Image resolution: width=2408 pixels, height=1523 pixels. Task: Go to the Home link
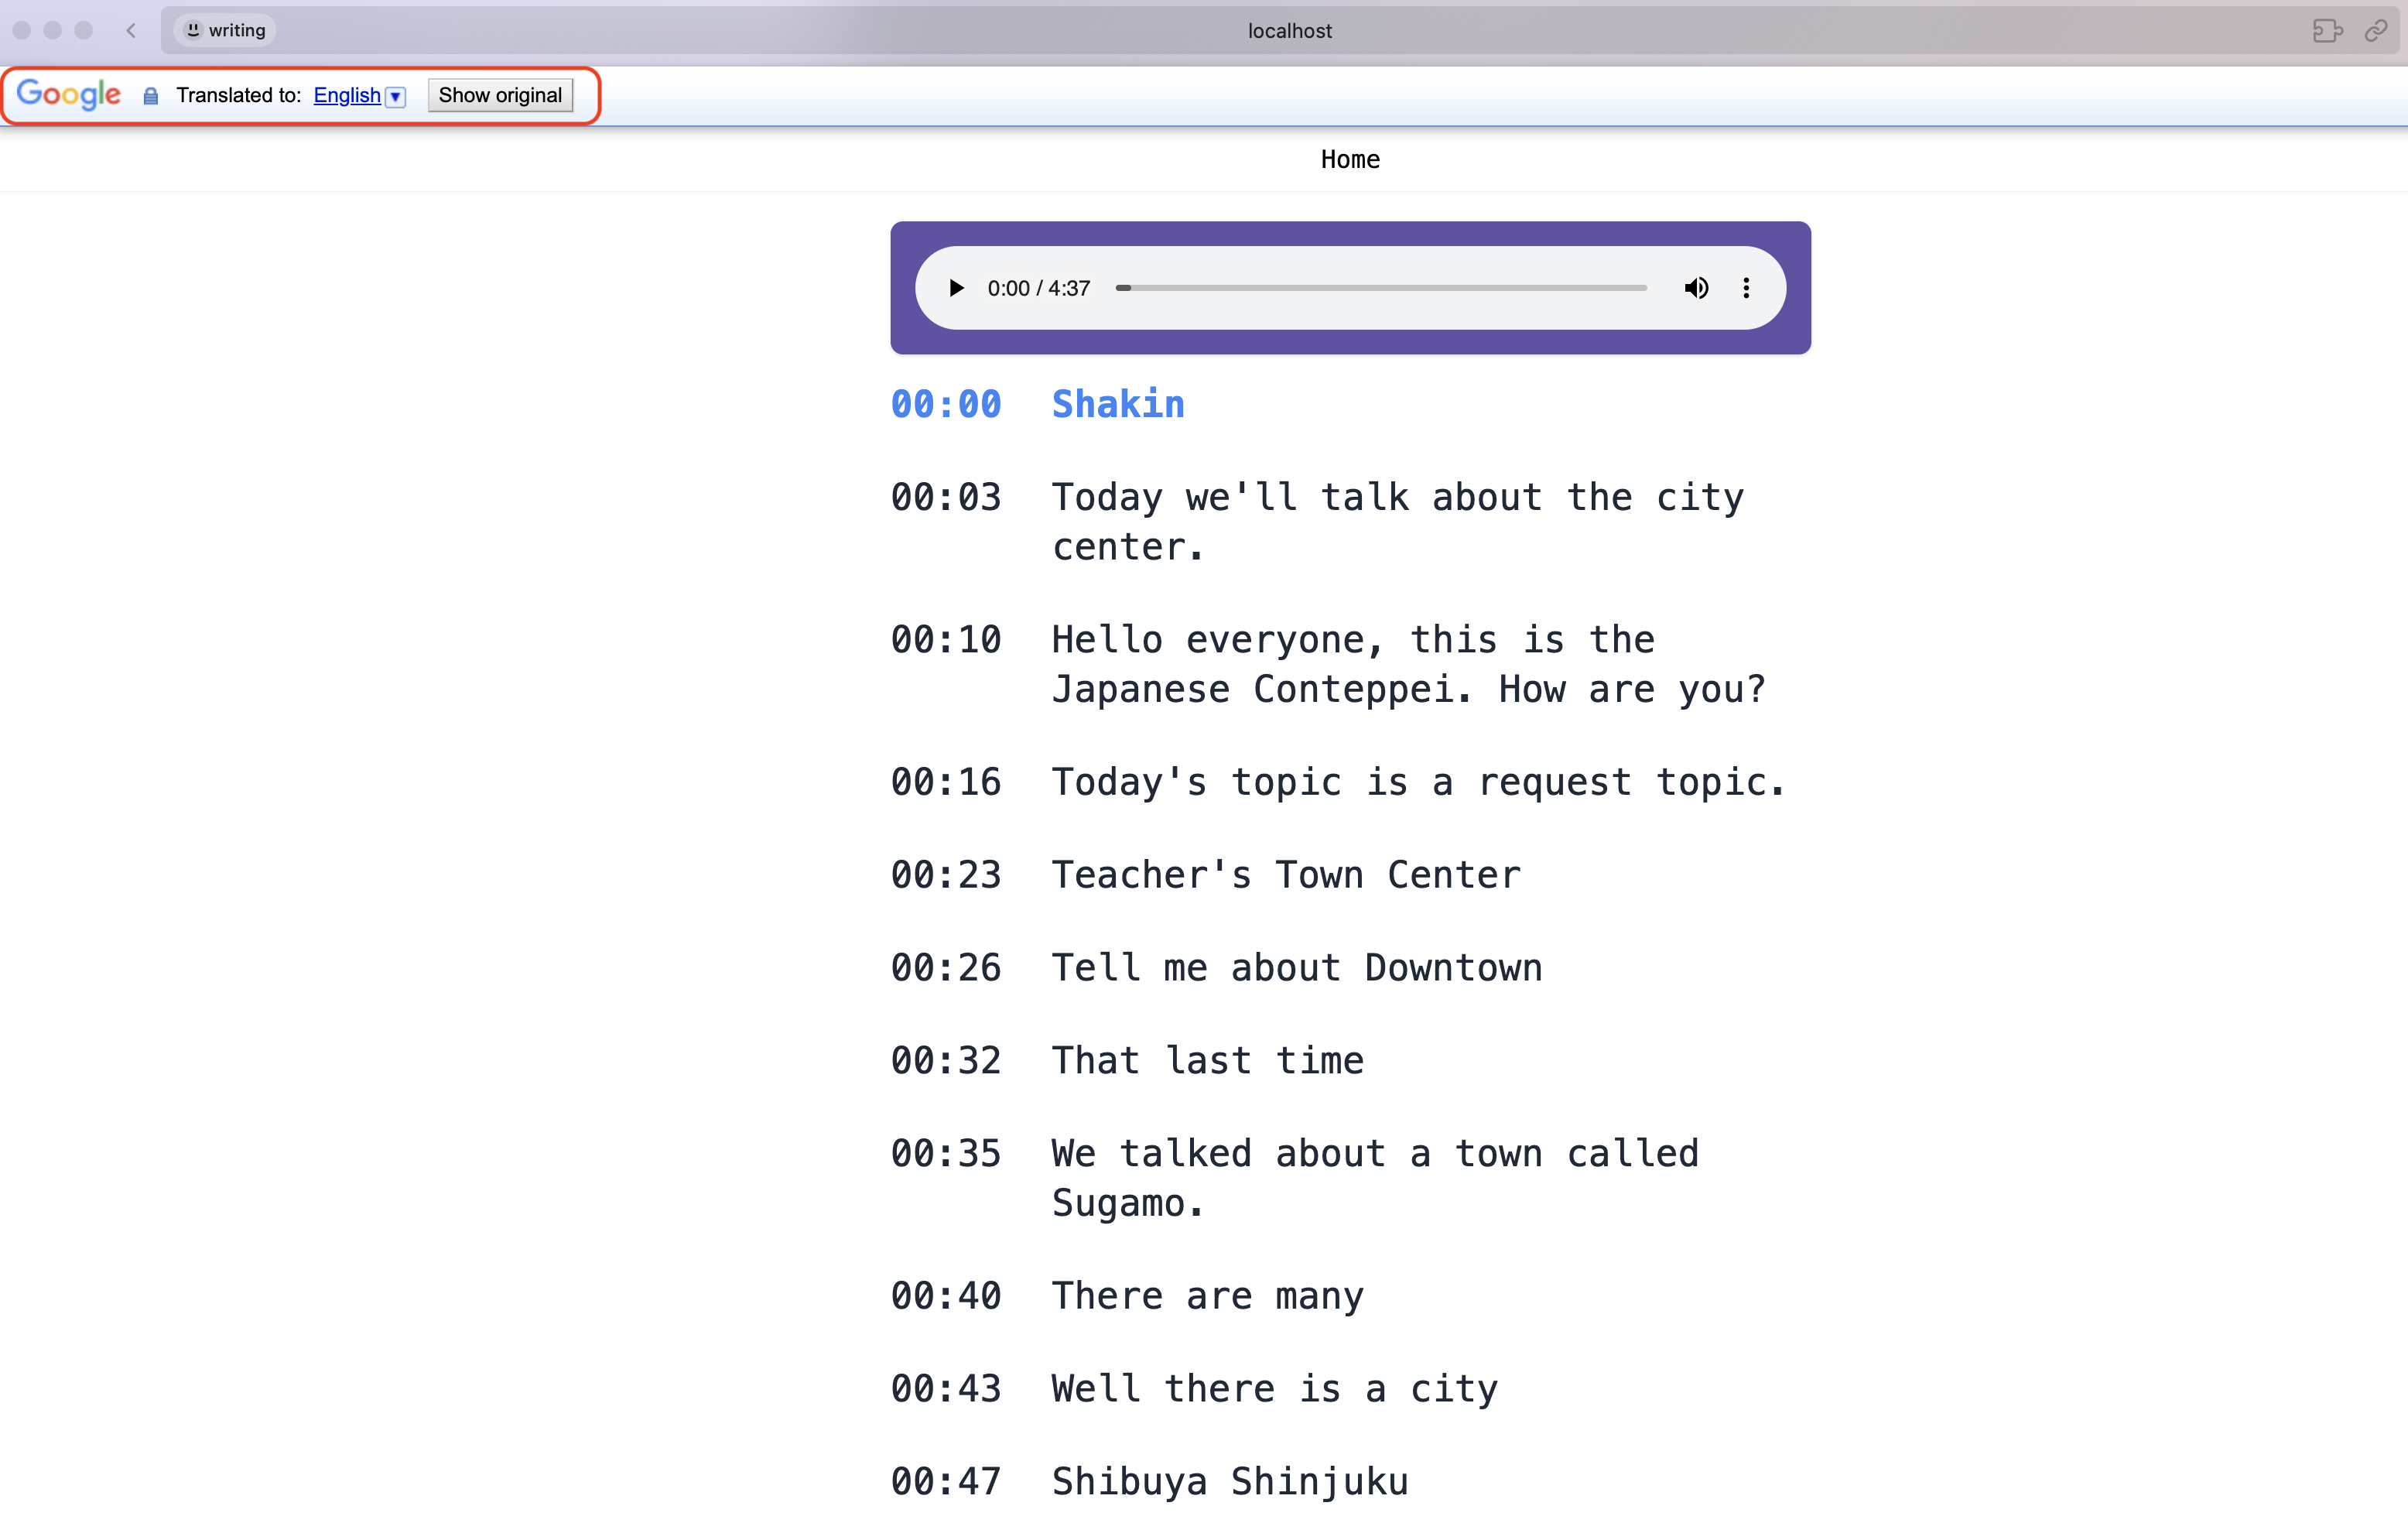[x=1350, y=159]
